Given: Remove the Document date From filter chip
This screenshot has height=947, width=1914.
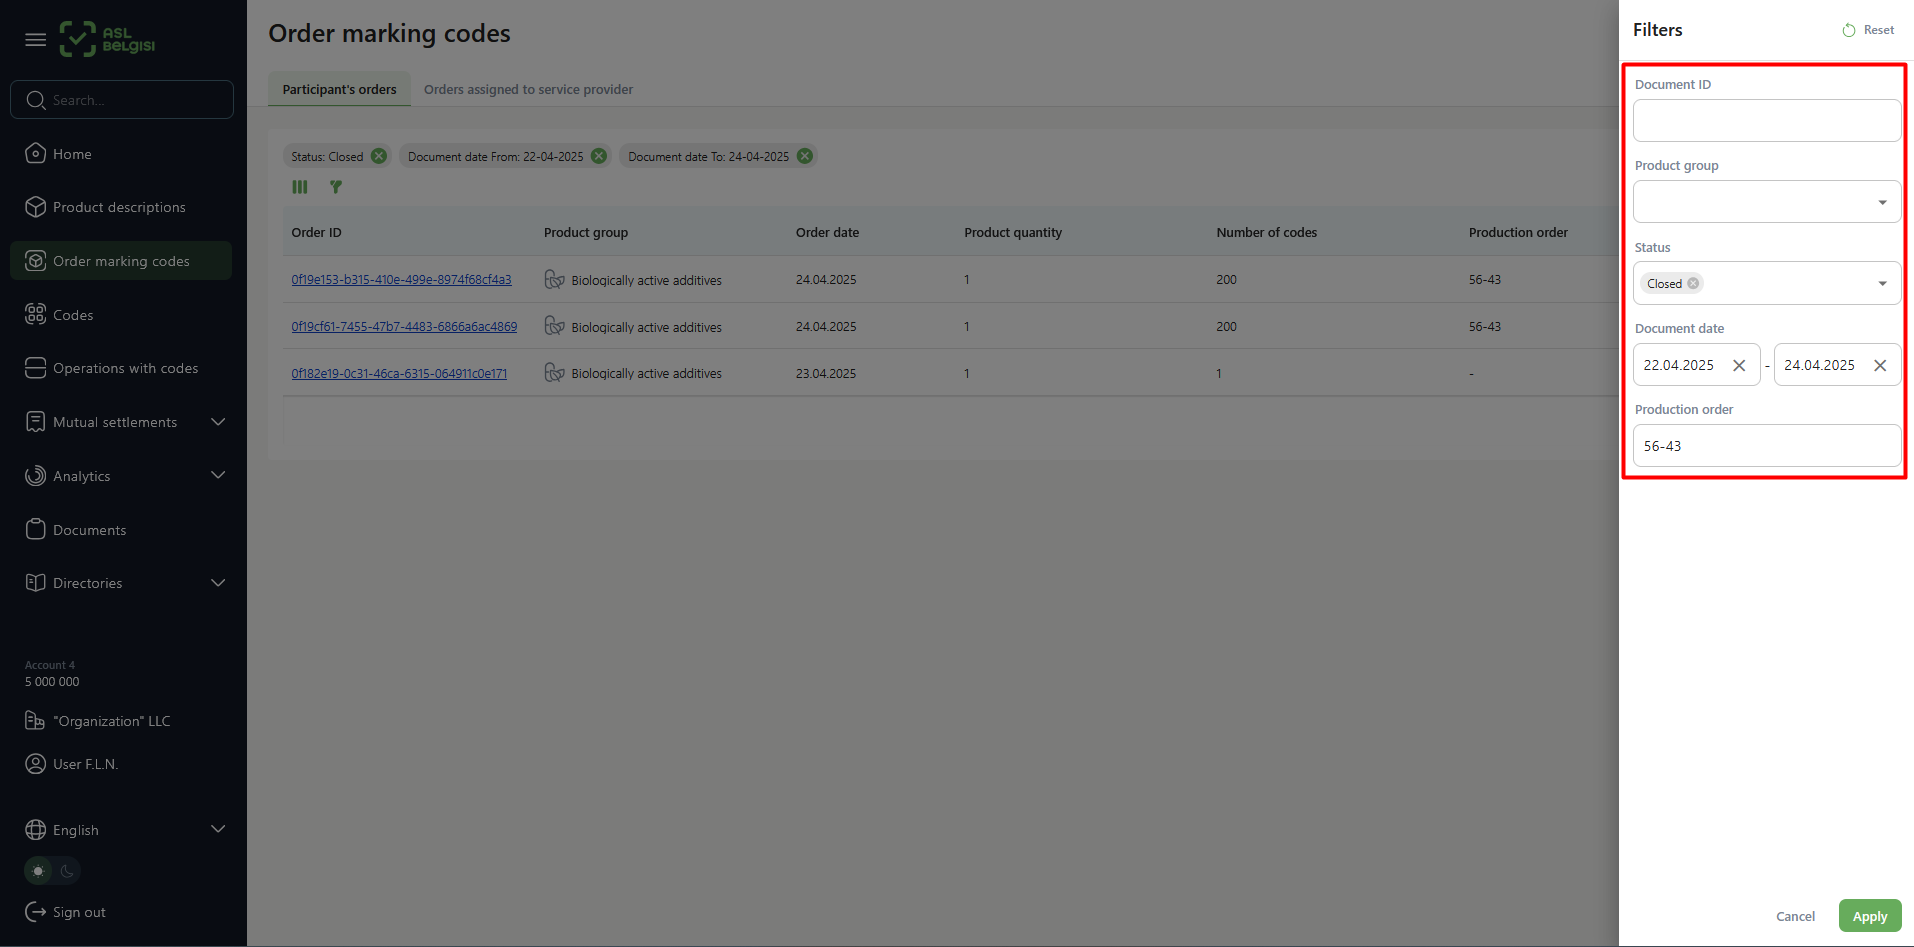Looking at the screenshot, I should (599, 156).
